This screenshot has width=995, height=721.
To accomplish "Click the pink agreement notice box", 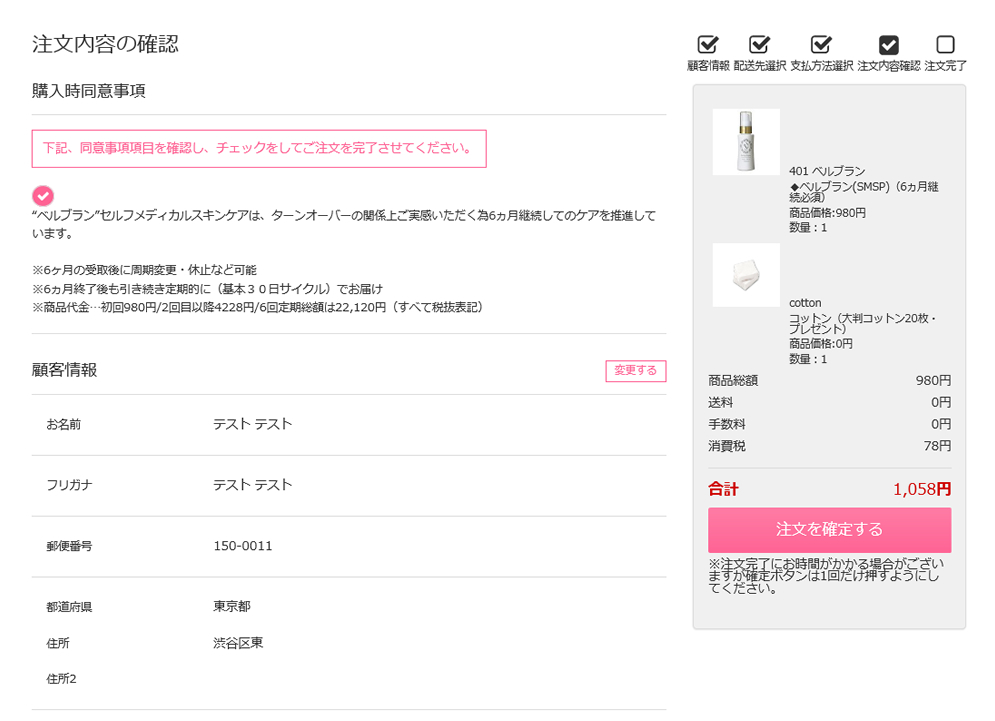I will [259, 149].
